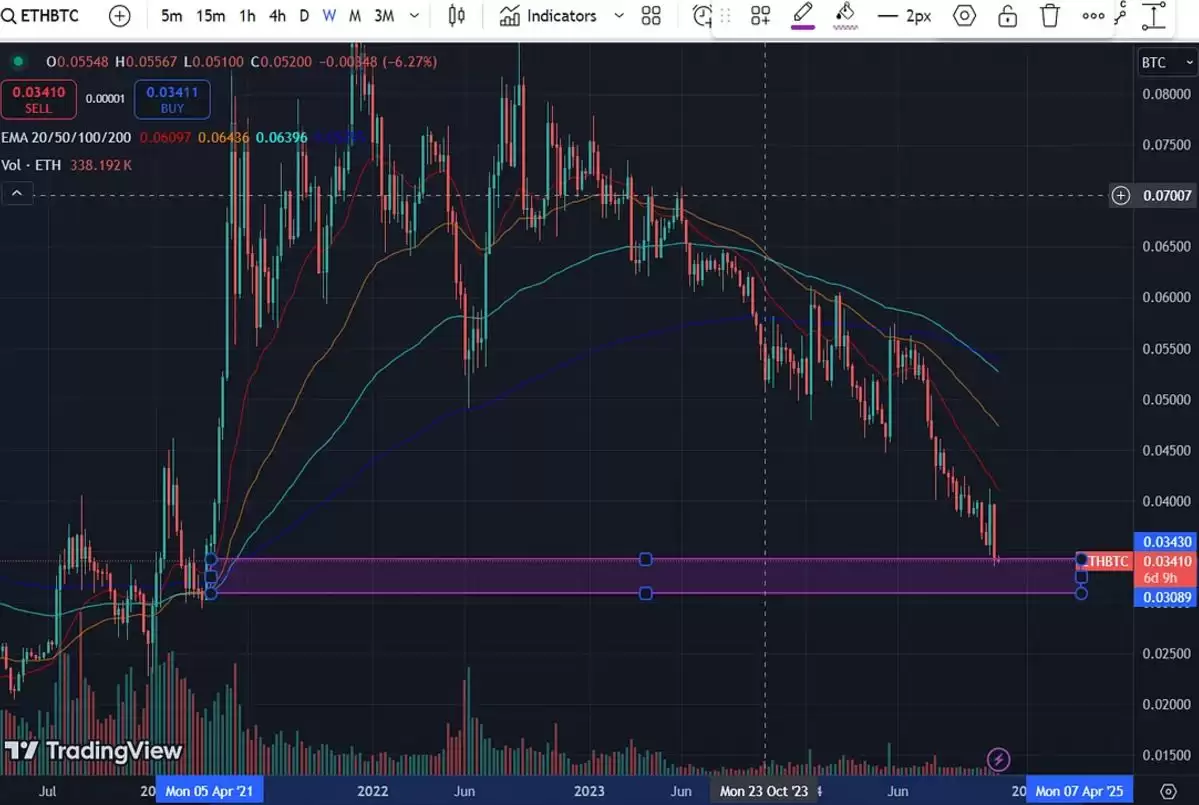
Task: Open the candlestick chart style icon
Action: click(x=456, y=15)
